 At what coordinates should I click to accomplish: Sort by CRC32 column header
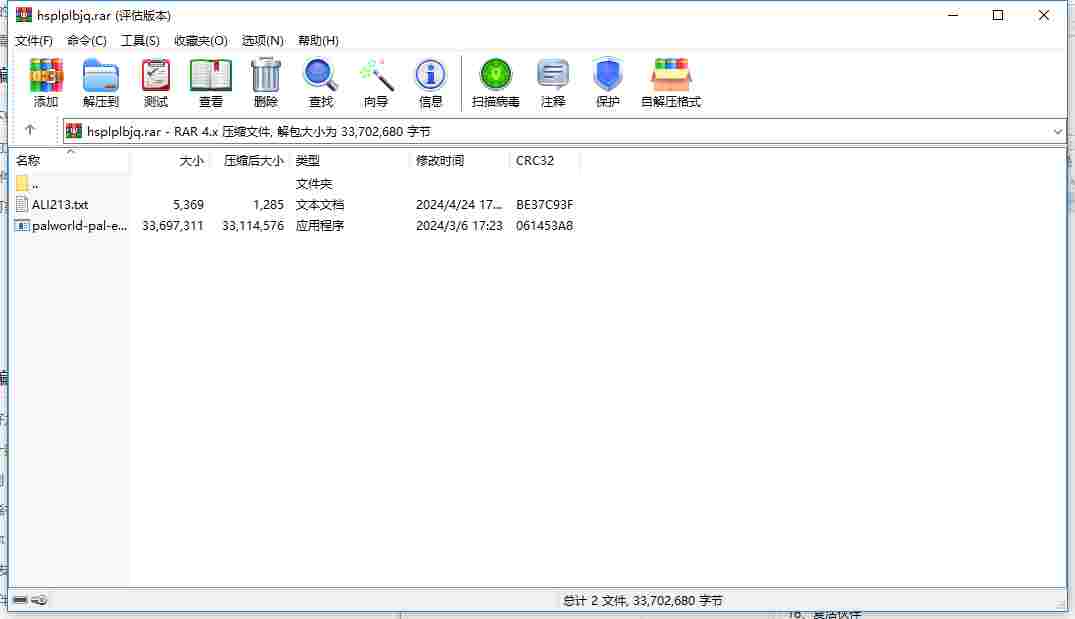[x=544, y=160]
